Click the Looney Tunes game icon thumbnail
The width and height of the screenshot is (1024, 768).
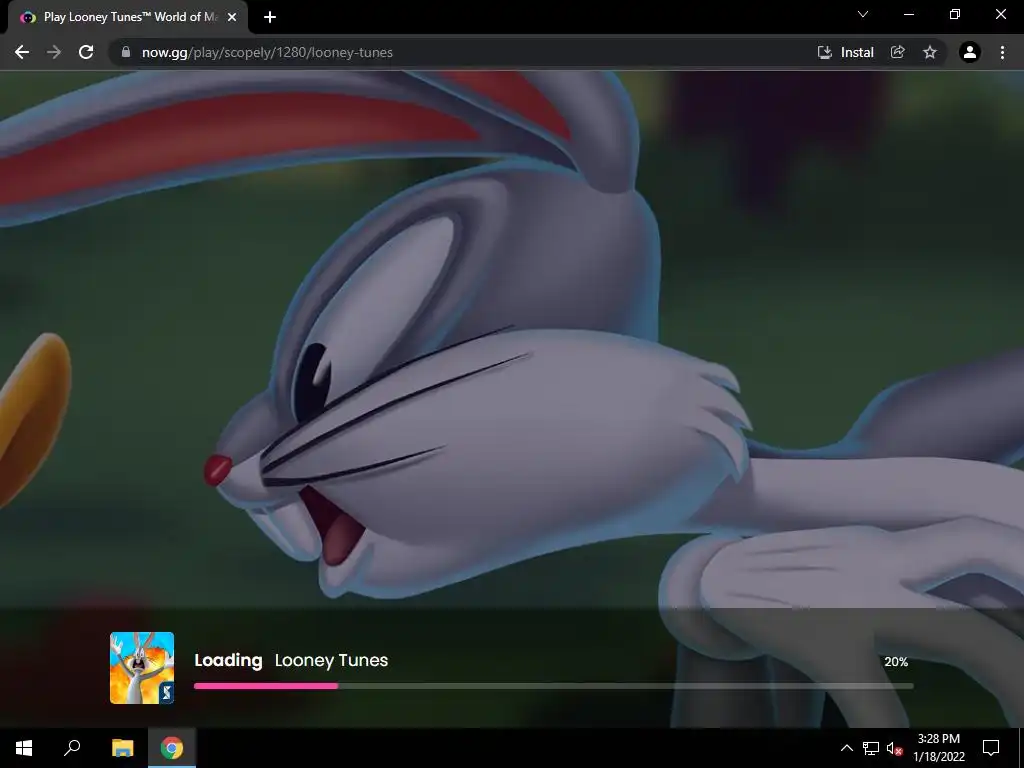coord(142,667)
